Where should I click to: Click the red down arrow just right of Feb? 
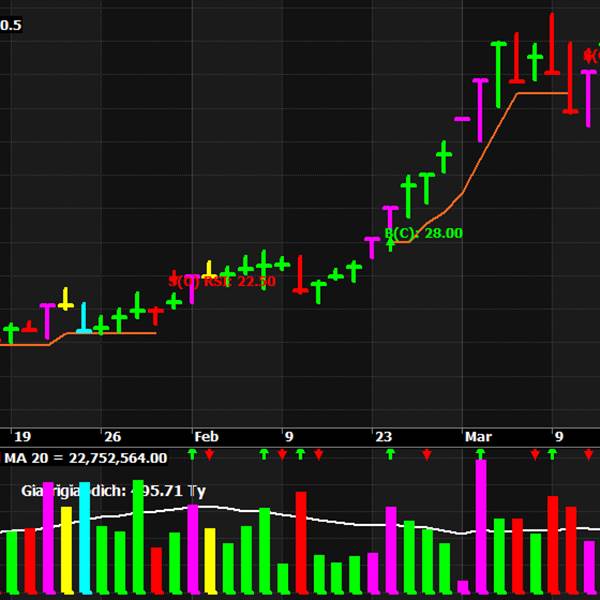(209, 455)
